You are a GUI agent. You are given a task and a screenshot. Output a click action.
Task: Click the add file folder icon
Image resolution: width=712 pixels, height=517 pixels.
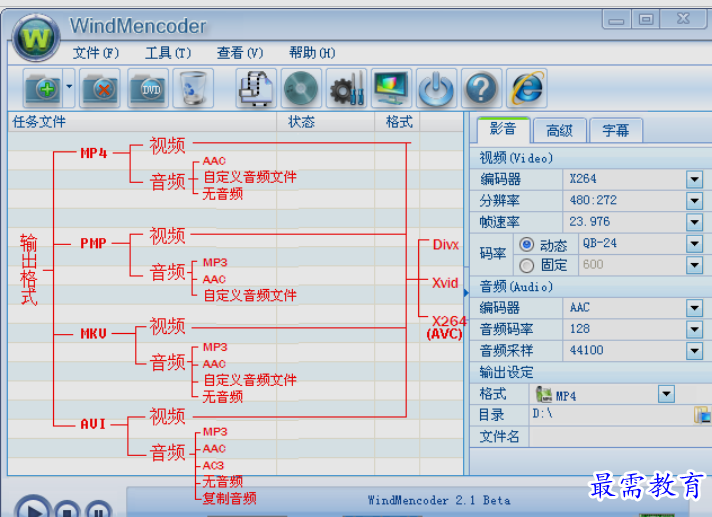point(43,88)
